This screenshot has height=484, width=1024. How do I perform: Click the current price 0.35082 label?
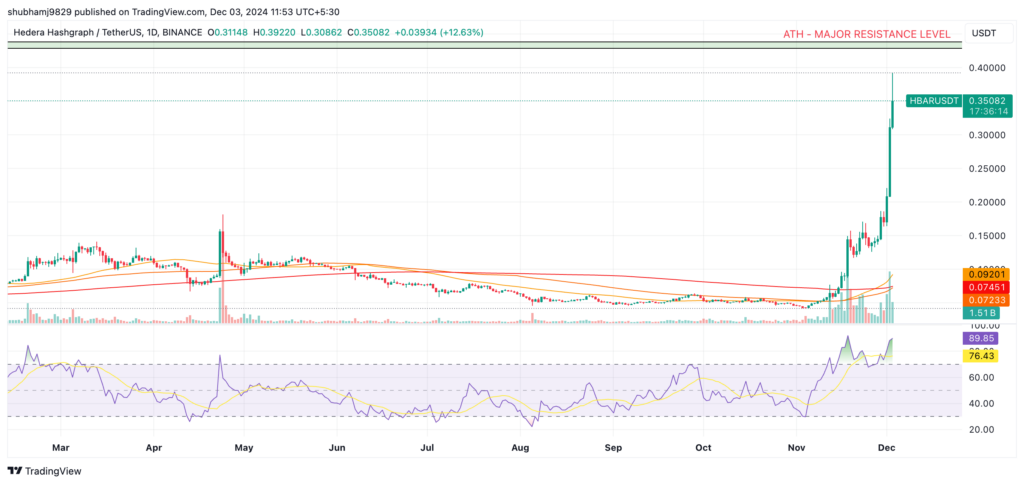click(x=987, y=101)
